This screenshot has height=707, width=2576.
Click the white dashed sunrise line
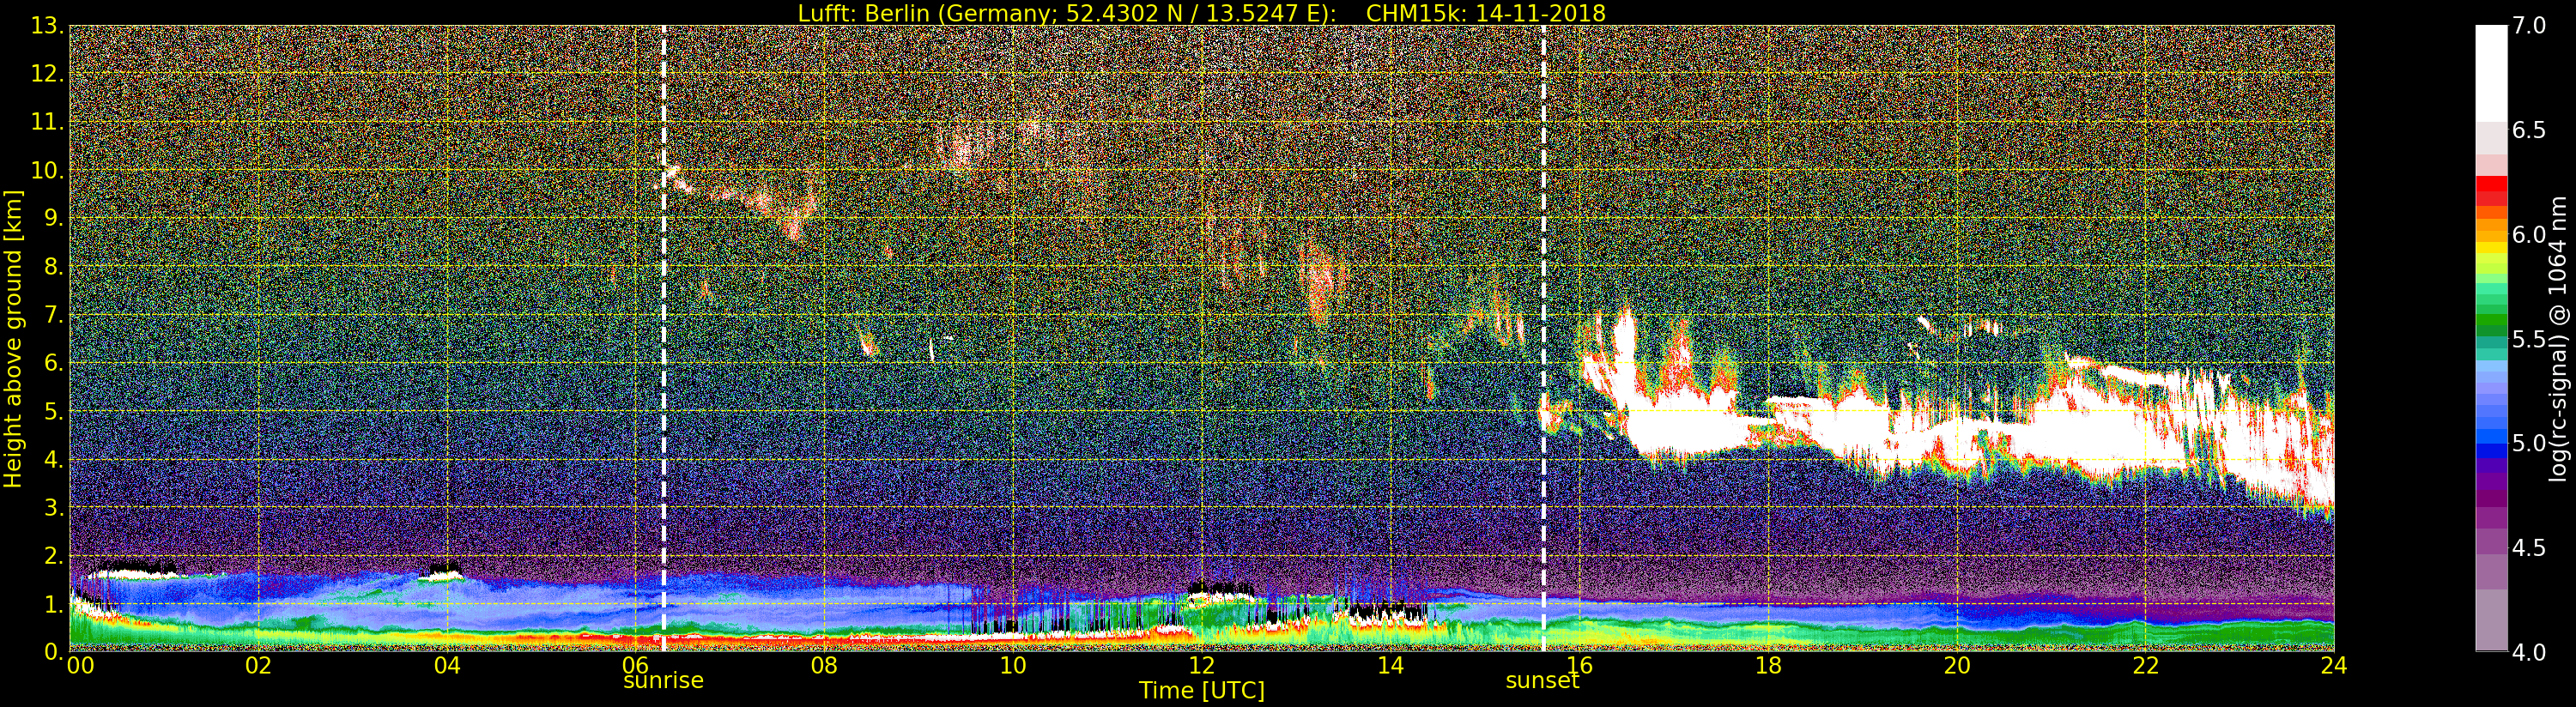pyautogui.click(x=664, y=338)
